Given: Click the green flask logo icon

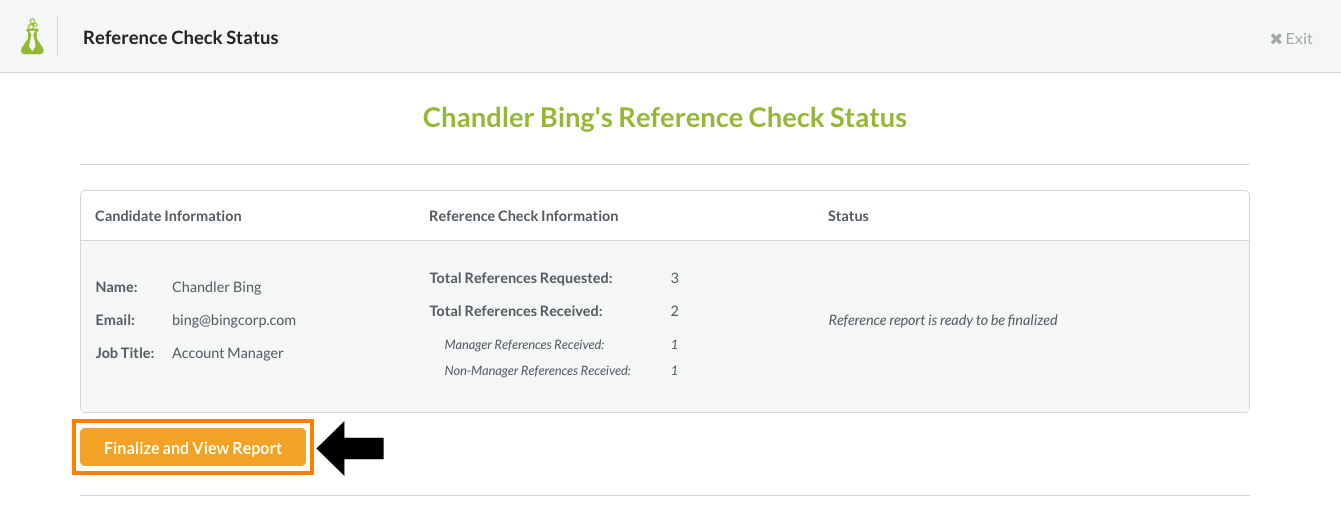Looking at the screenshot, I should (32, 37).
